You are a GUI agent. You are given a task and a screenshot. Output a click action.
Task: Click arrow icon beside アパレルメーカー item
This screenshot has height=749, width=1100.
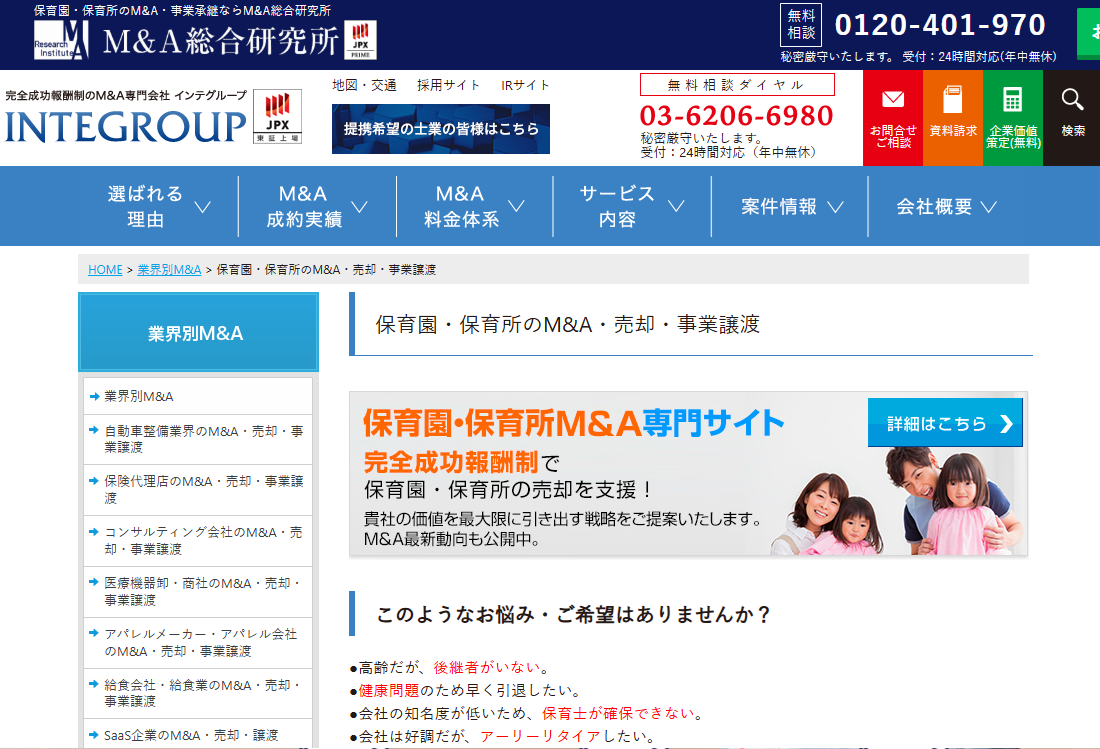pos(94,633)
